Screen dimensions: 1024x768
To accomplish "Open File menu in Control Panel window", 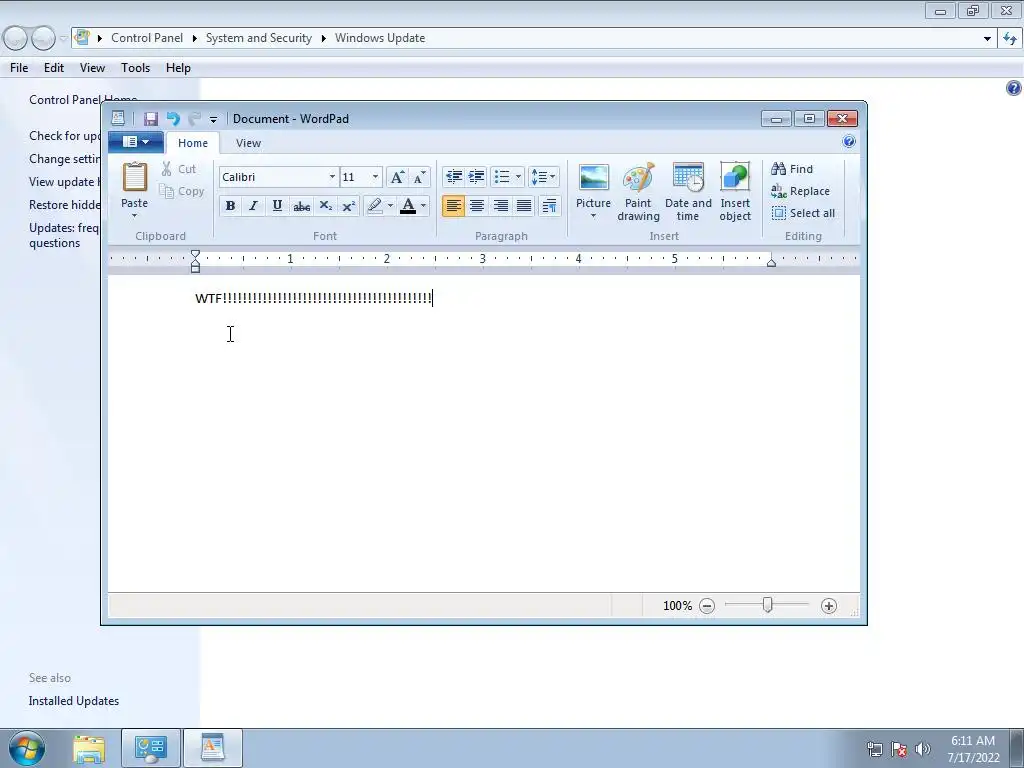I will click(19, 68).
